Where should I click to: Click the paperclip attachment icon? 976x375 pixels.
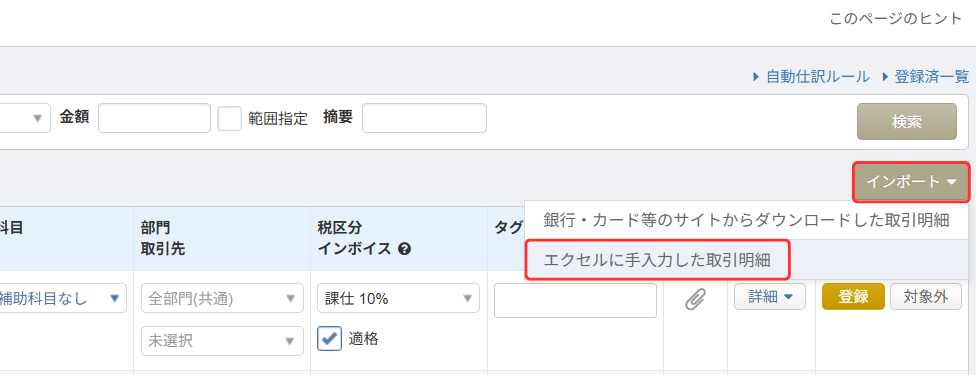695,299
